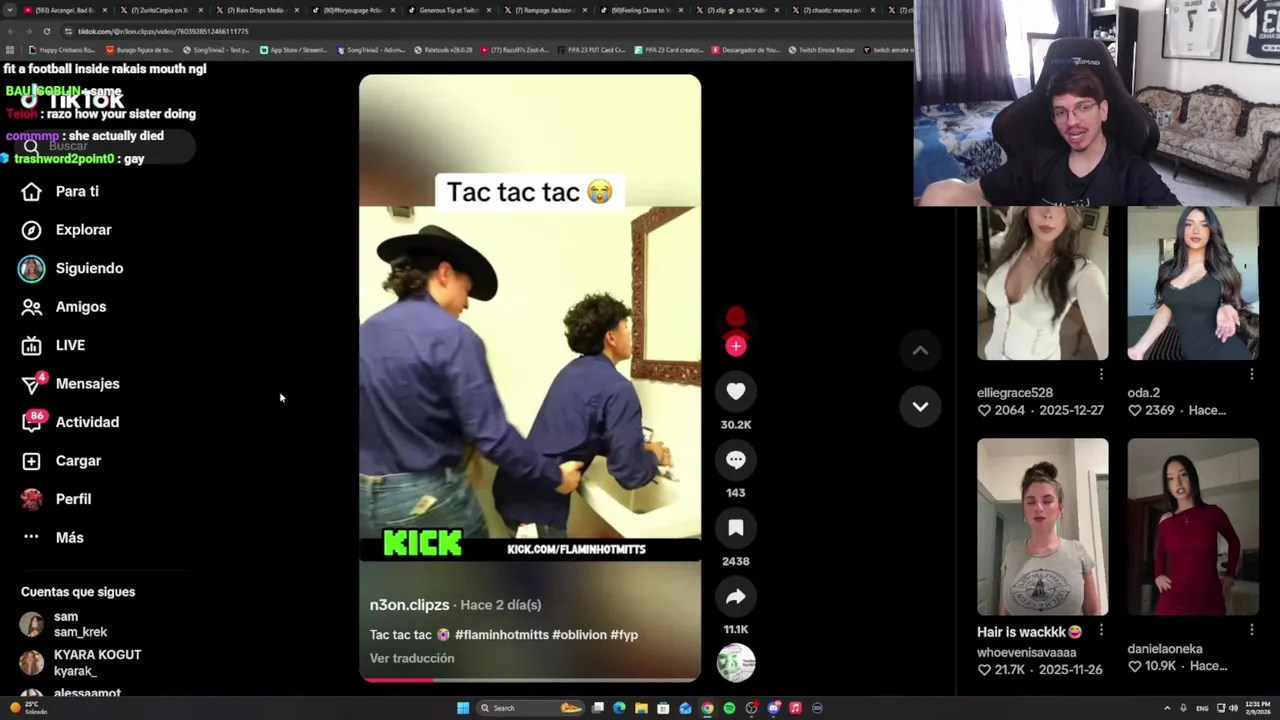This screenshot has height=720, width=1280.
Task: Open options for Hair is wackkk video
Action: tap(1101, 630)
